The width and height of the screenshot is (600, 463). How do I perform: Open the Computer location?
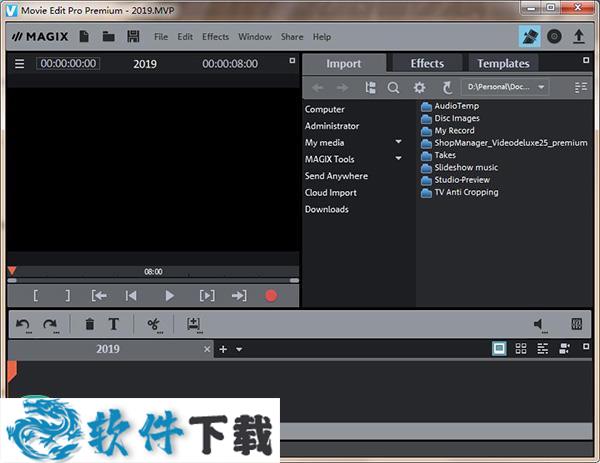coord(324,109)
